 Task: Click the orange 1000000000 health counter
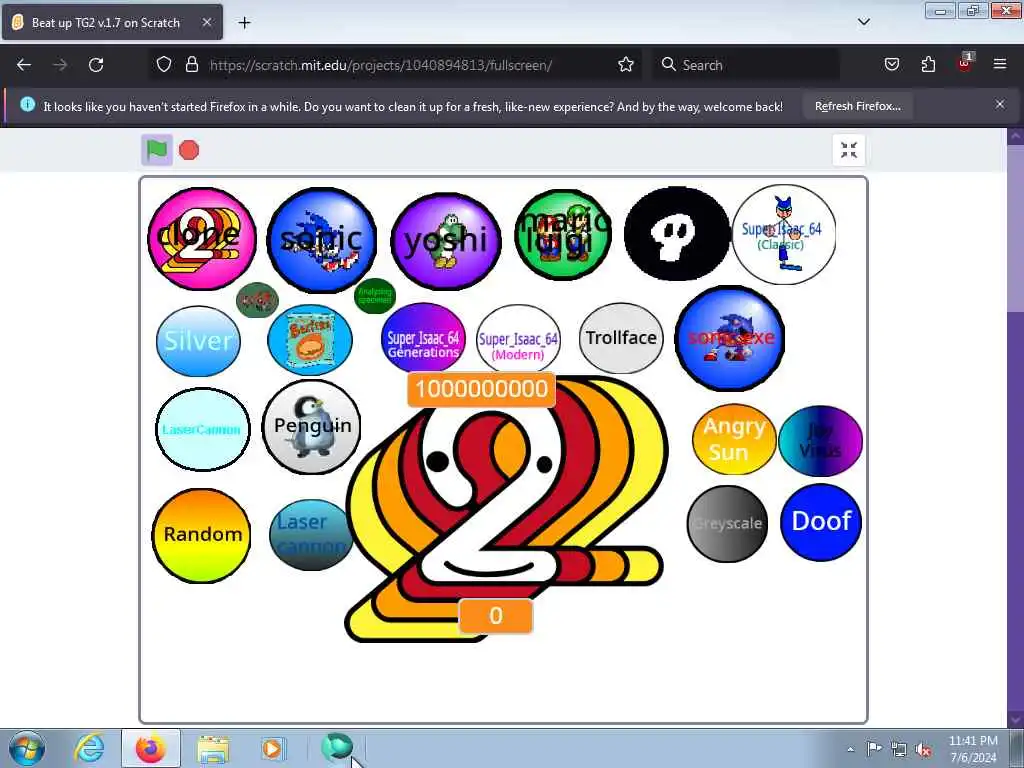pyautogui.click(x=481, y=389)
